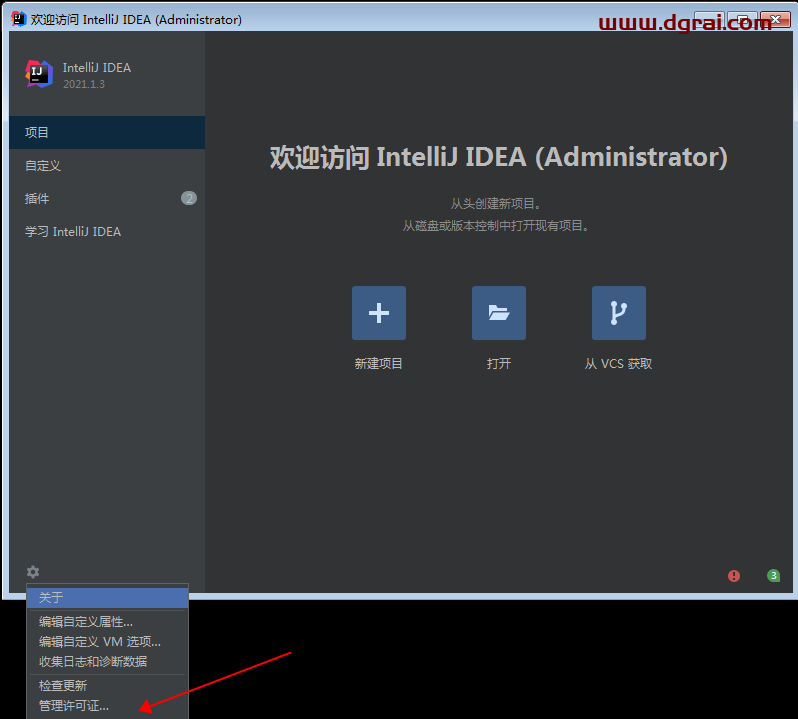The height and width of the screenshot is (719, 798).
Task: Choose 关于 from the gear menu
Action: (108, 597)
